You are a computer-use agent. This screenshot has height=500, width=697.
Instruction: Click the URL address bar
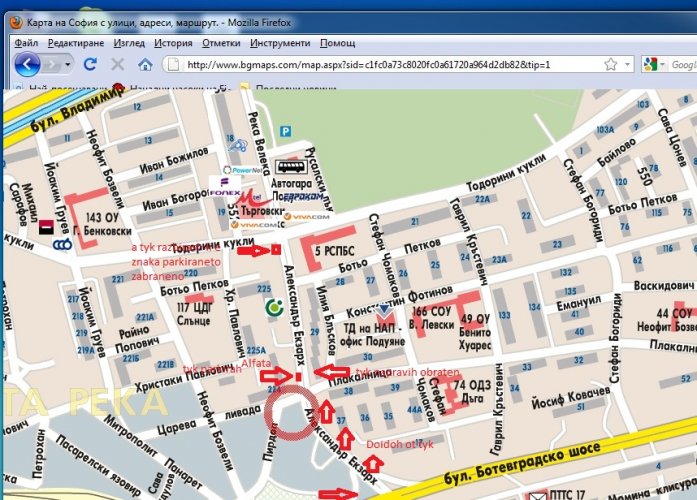(x=400, y=64)
